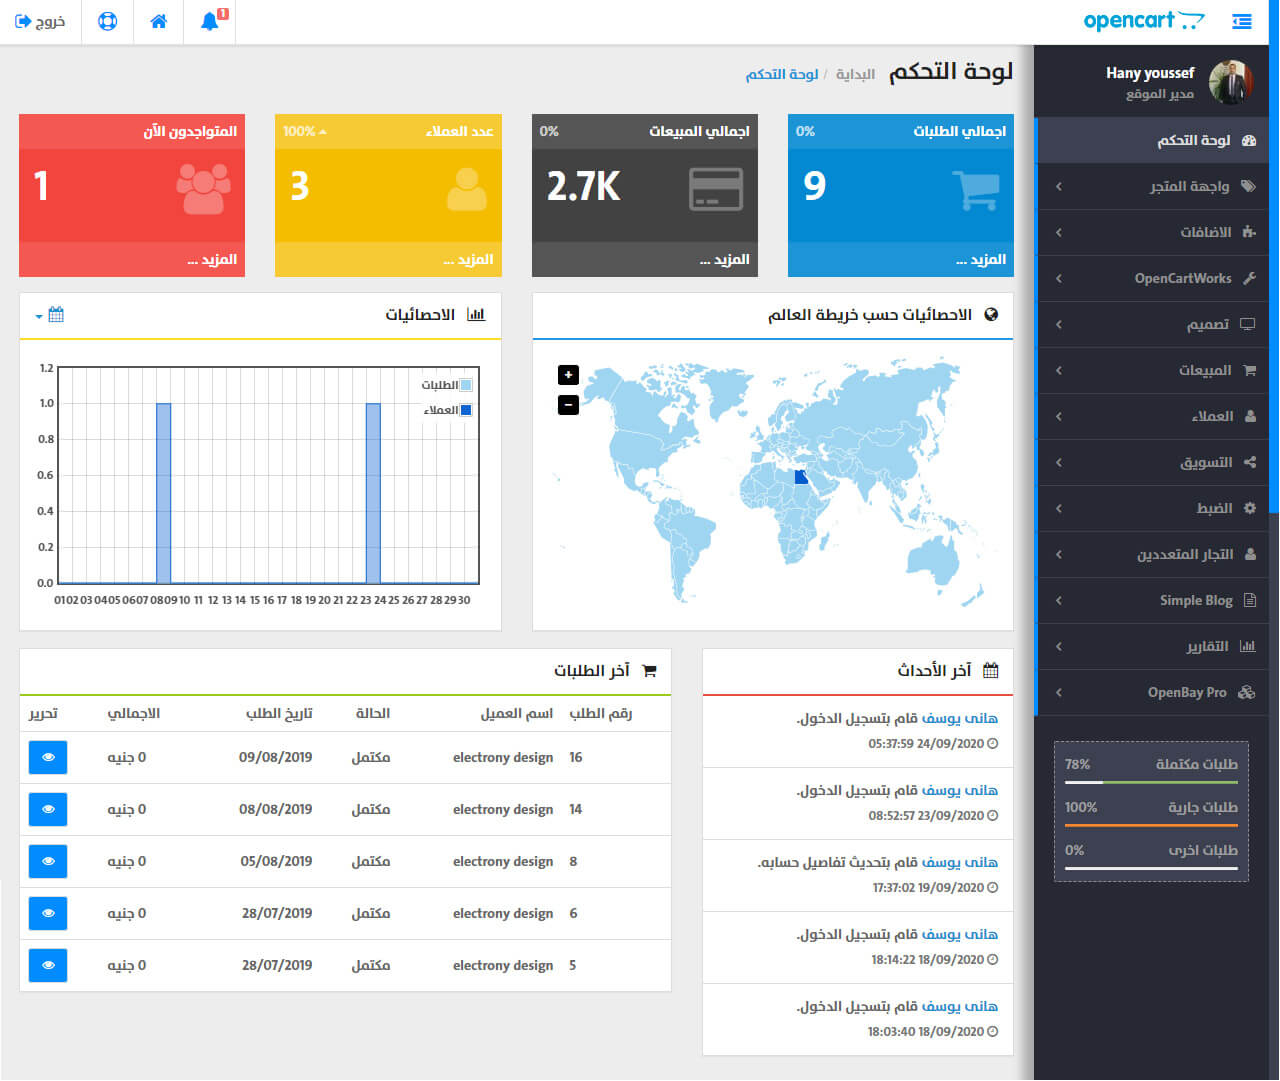Click the Egypt region on the map
This screenshot has width=1280, height=1081.
pos(801,477)
